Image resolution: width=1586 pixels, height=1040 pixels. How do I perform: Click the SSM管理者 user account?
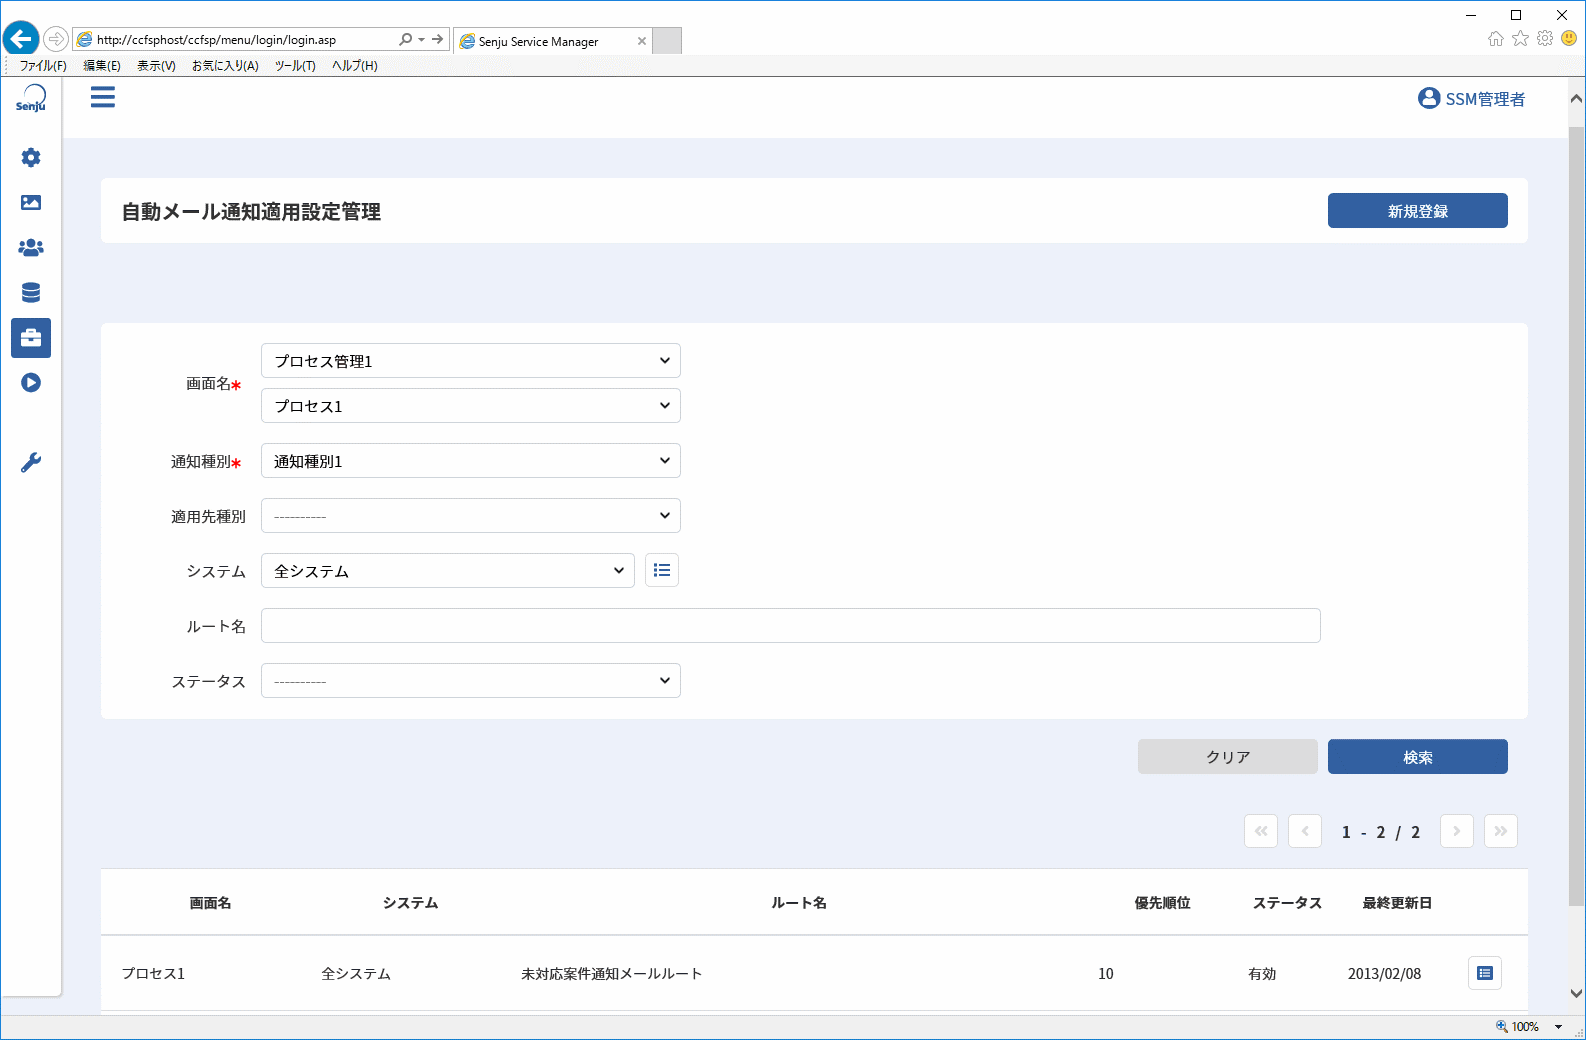point(1471,99)
